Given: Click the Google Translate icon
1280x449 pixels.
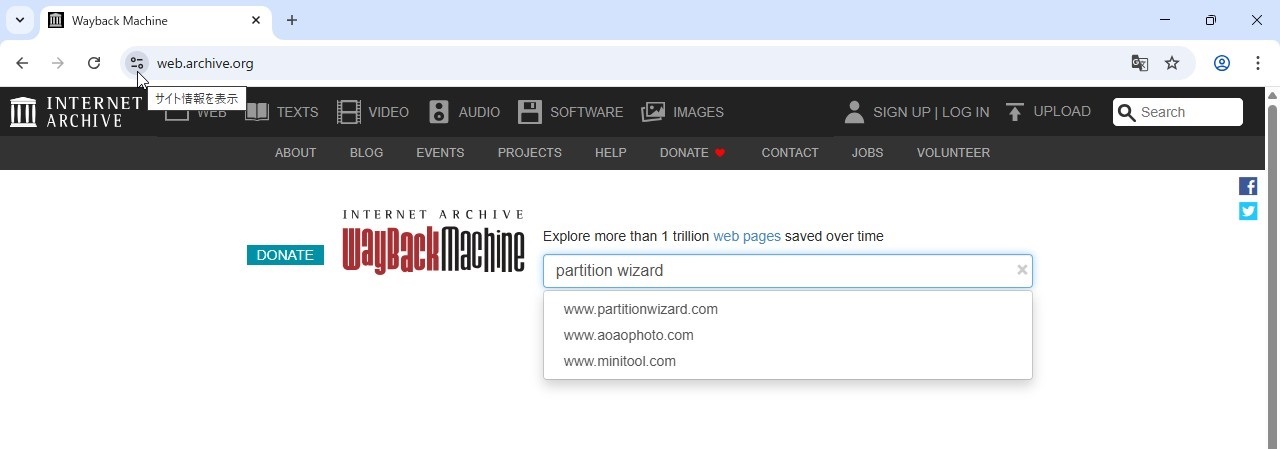Looking at the screenshot, I should (x=1139, y=63).
